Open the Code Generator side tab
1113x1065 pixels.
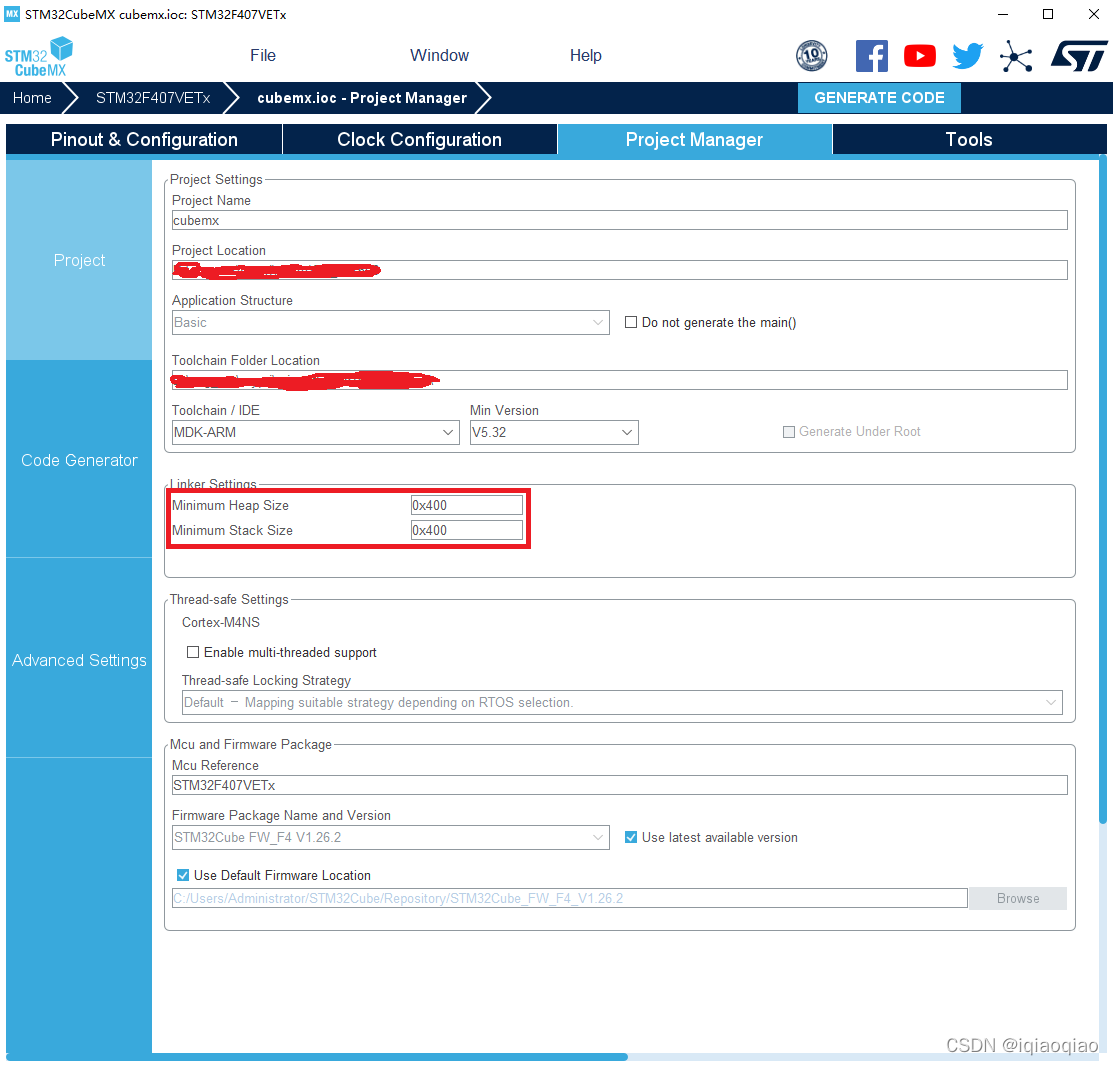(79, 460)
